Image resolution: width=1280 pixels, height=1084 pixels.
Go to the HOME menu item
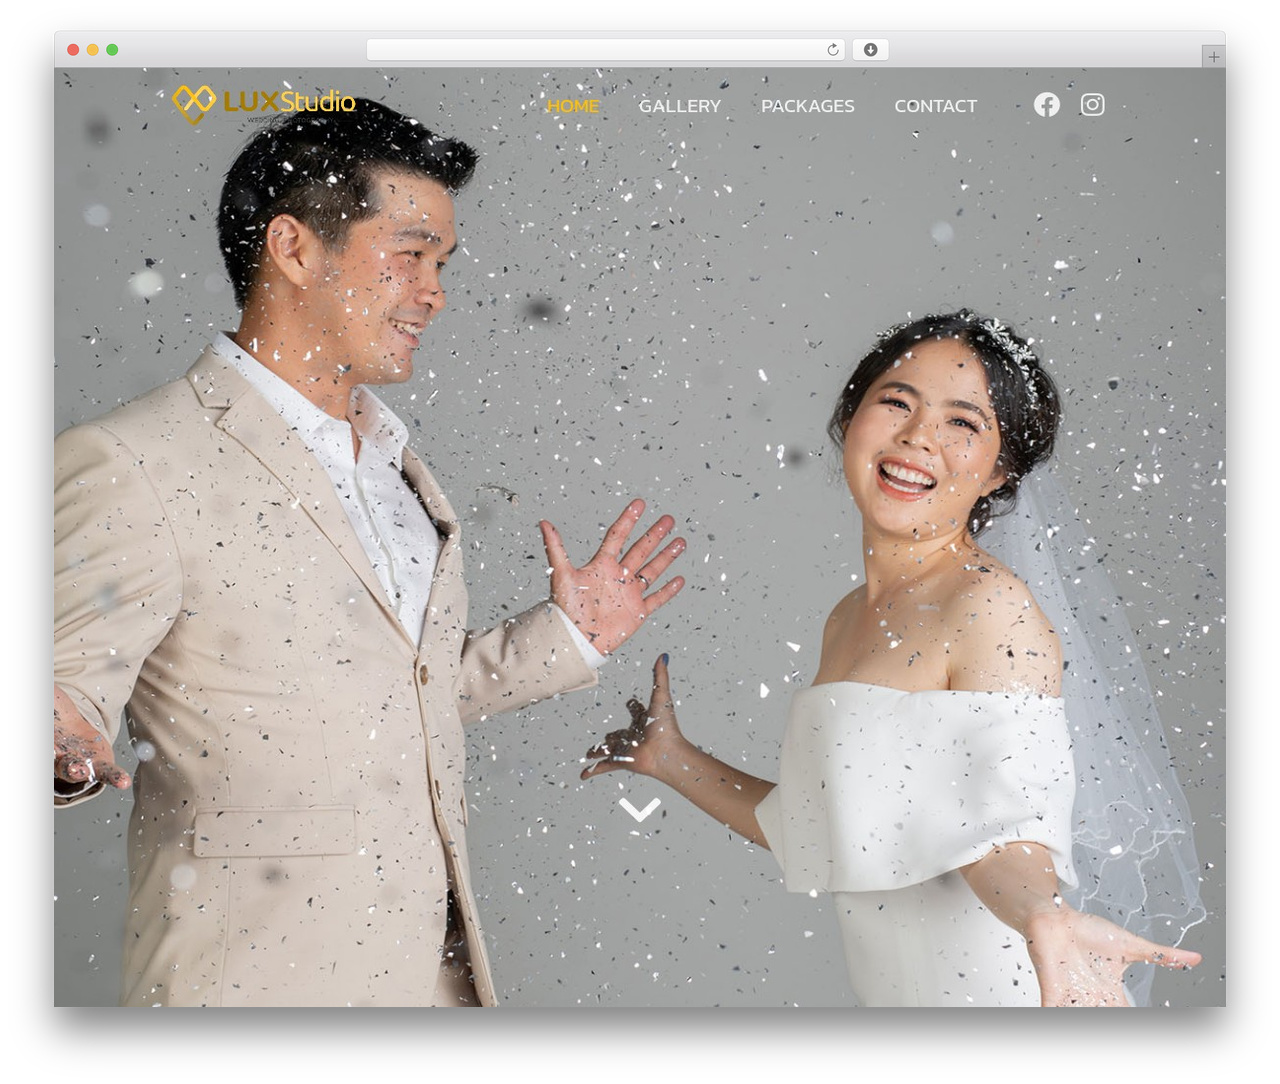click(573, 106)
